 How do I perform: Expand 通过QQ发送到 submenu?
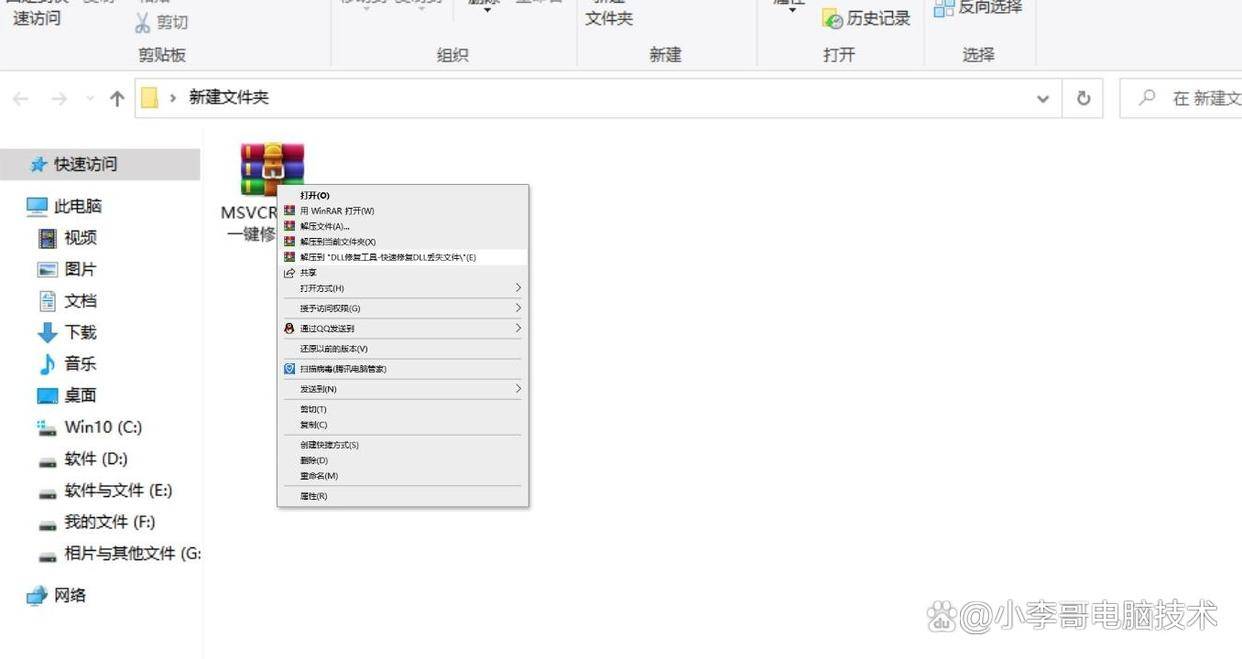403,328
